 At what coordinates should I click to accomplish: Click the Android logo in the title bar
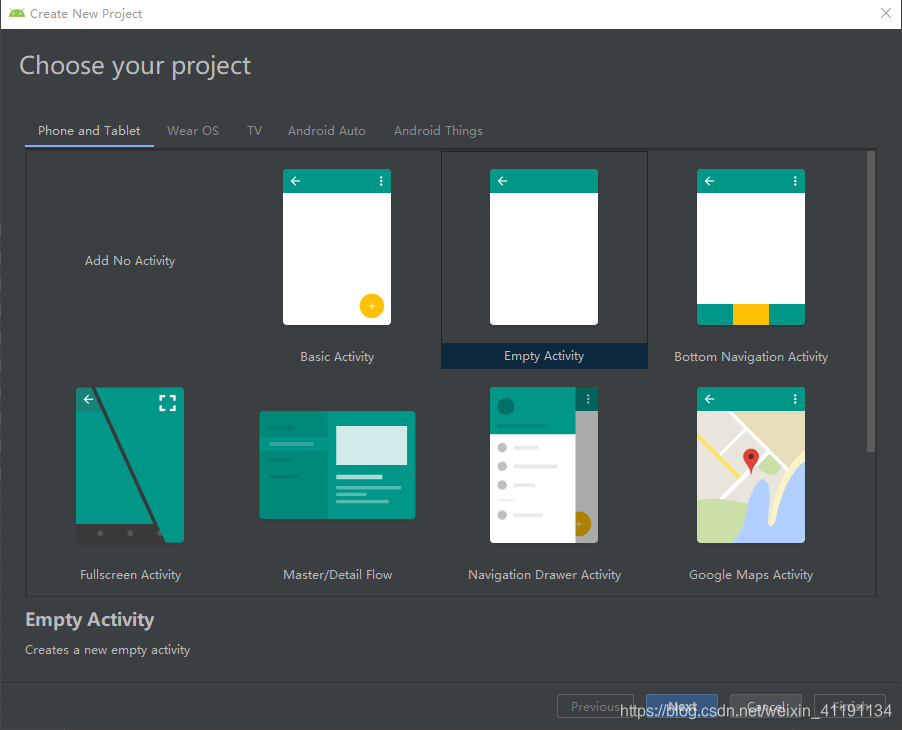tap(17, 13)
